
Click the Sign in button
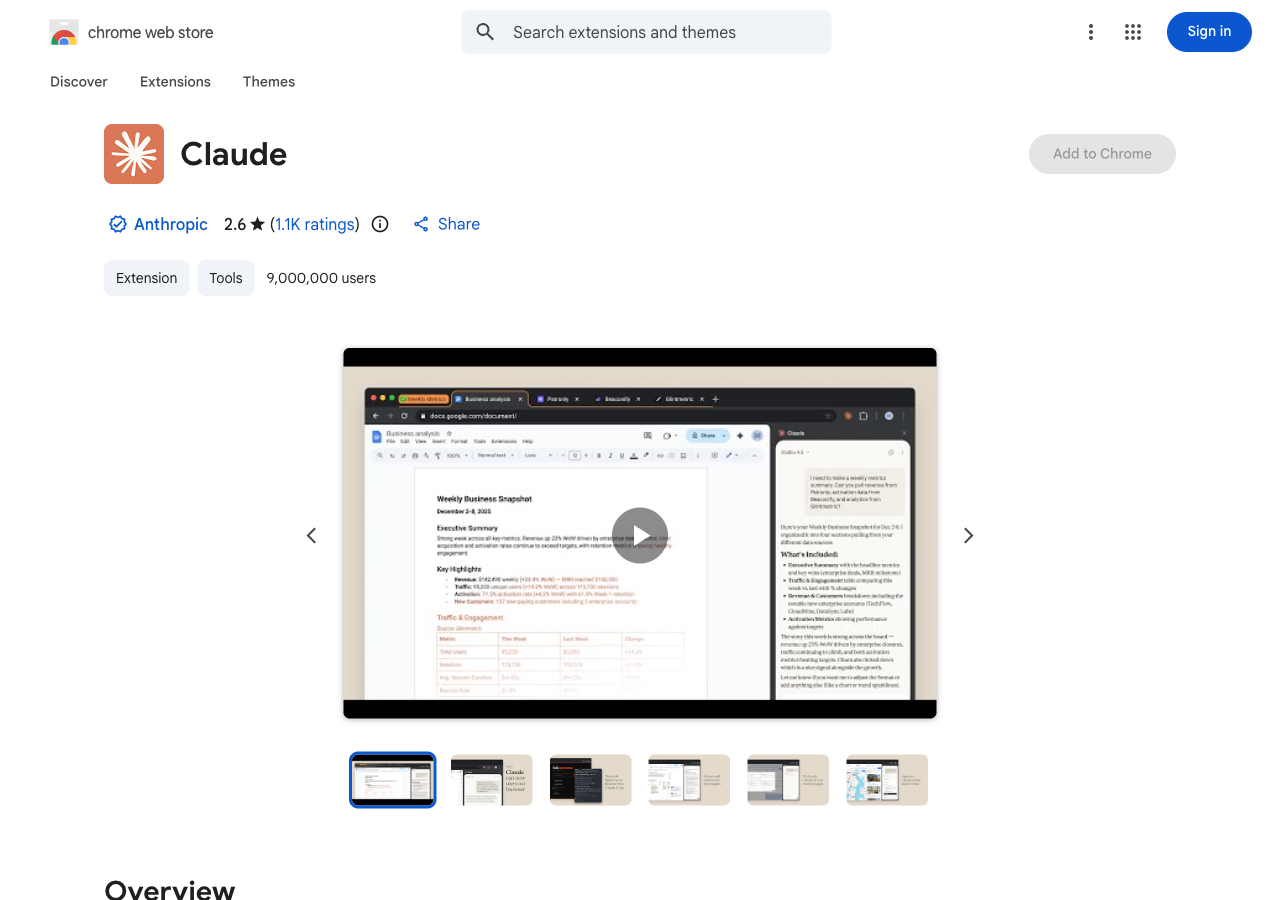[1209, 32]
